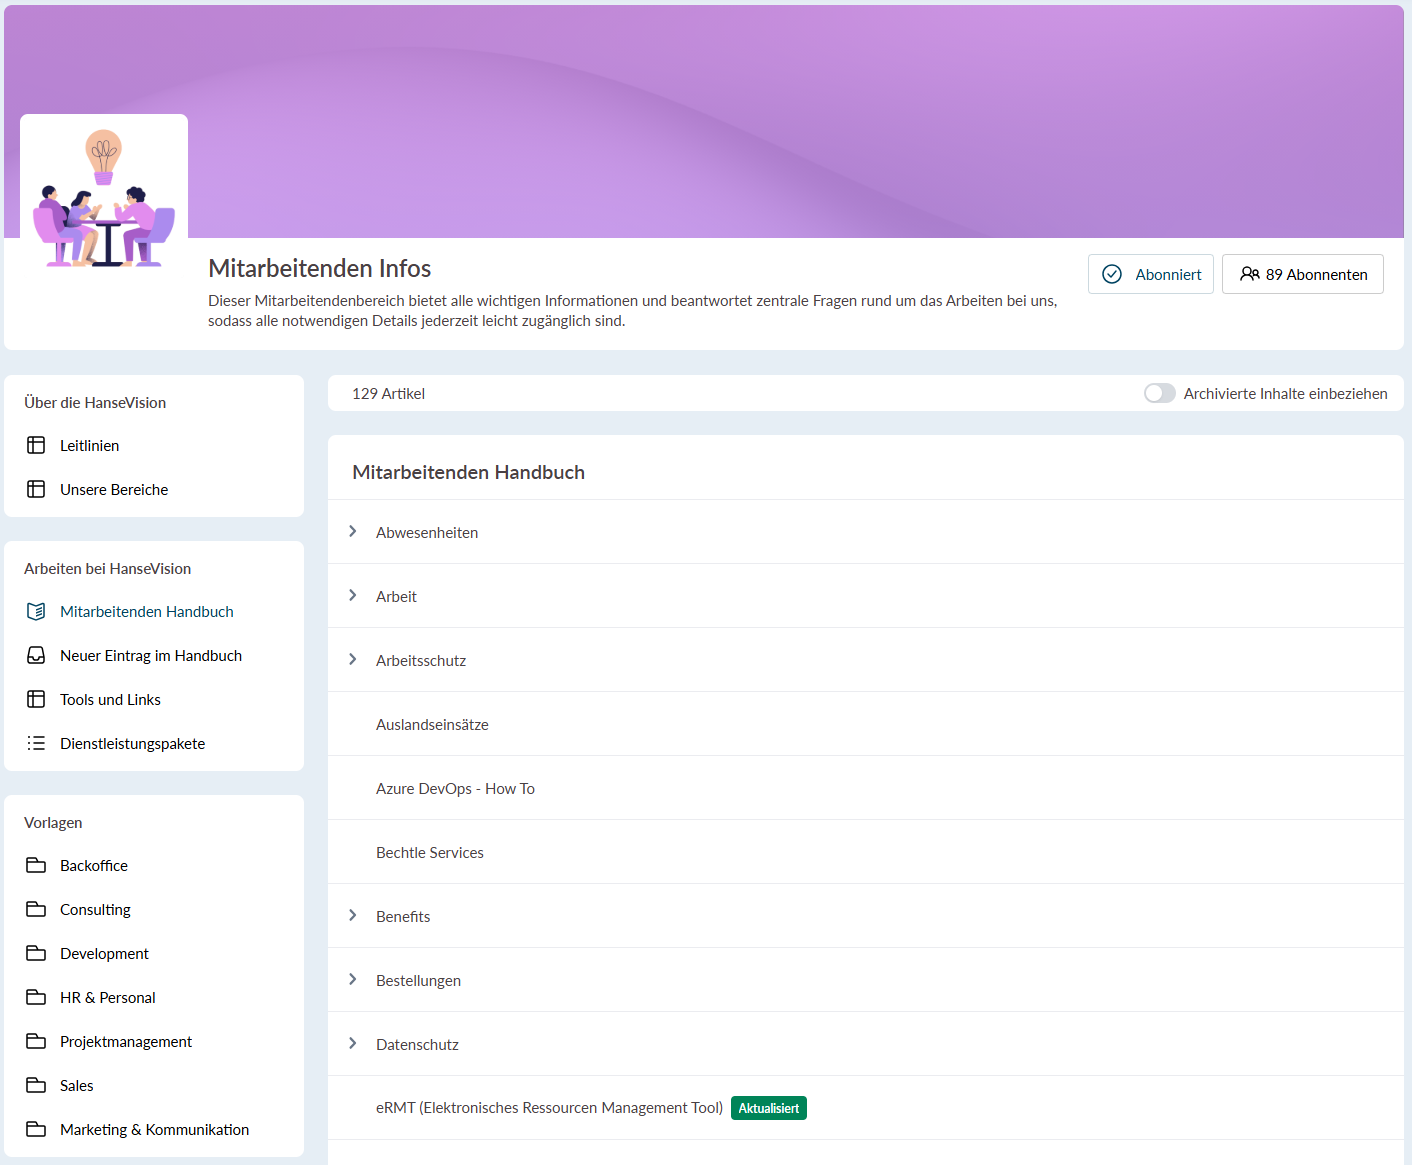
Task: Expand the Arbeit section chevron
Action: 353,595
